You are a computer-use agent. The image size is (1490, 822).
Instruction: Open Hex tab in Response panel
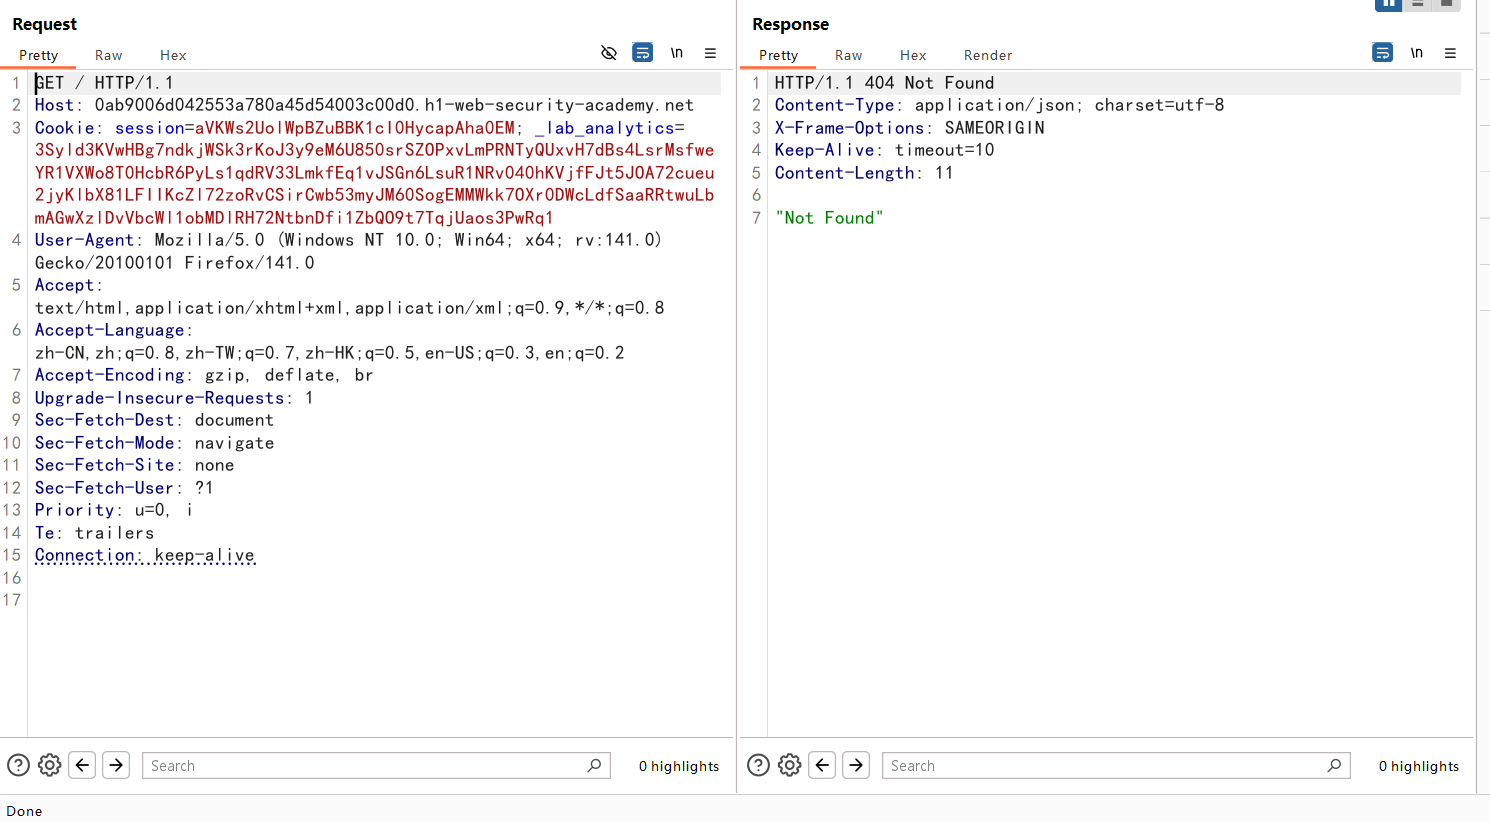point(912,55)
